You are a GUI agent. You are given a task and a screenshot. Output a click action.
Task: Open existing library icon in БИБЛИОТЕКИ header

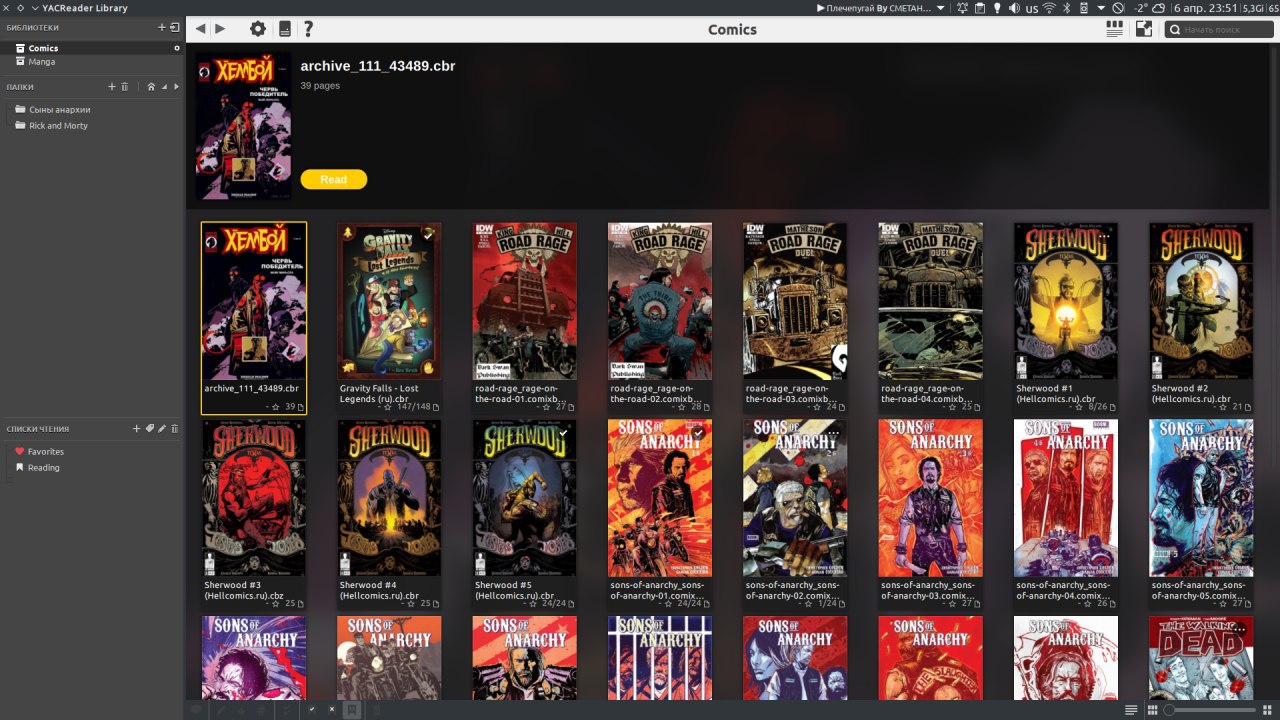175,27
